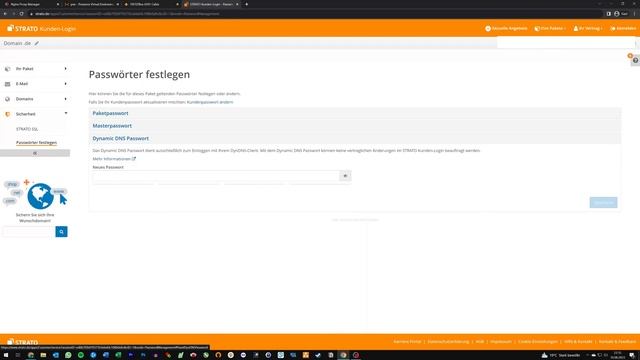Click the browser reload icon
The width and height of the screenshot is (640, 360).
pos(21,13)
